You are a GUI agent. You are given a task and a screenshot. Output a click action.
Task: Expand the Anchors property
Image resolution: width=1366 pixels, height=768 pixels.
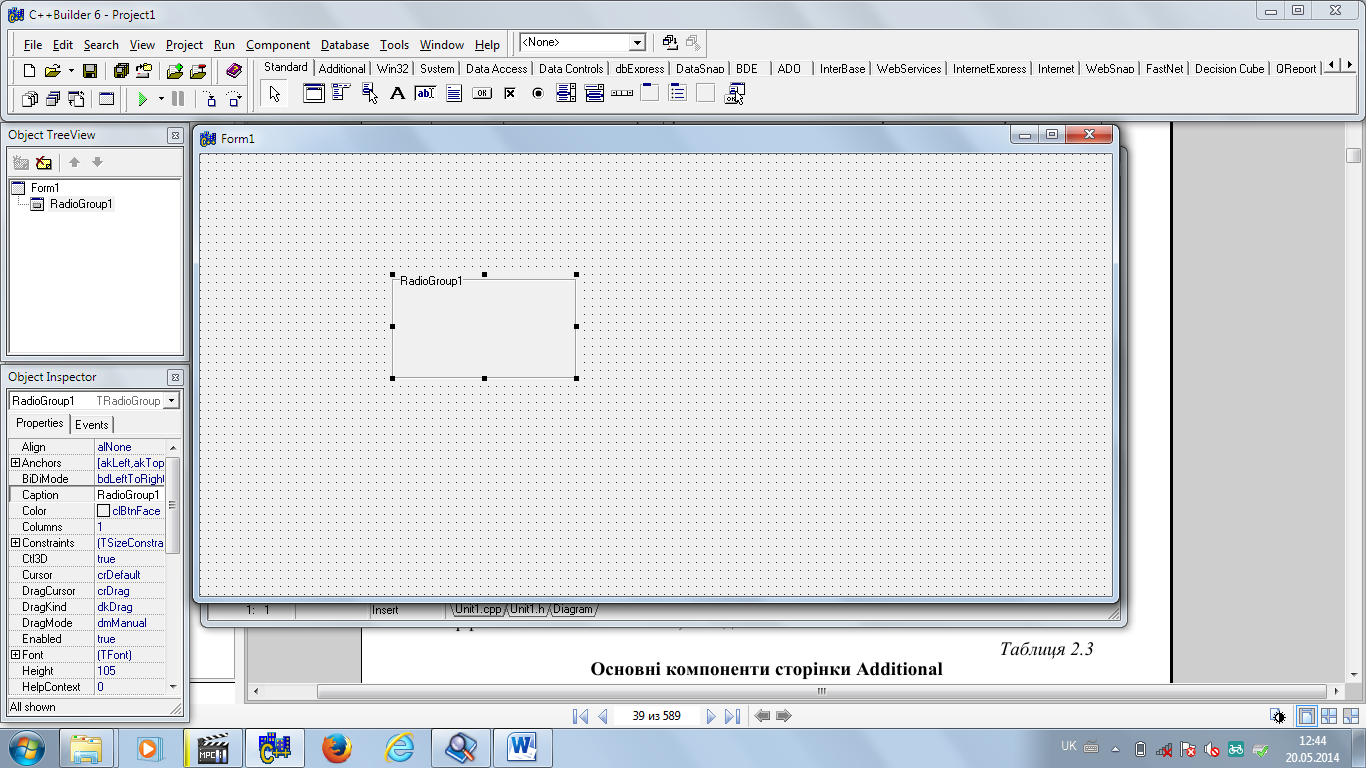[x=15, y=463]
